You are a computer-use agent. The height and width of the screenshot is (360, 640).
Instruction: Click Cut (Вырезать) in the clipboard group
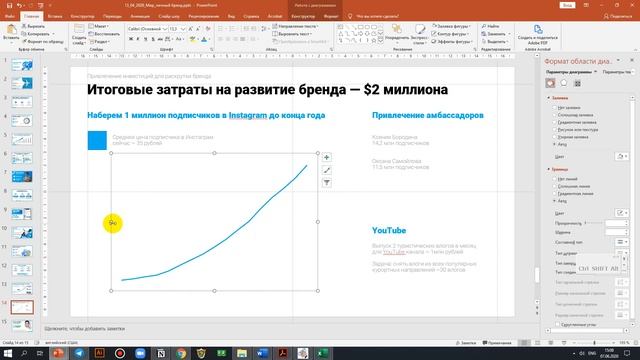point(33,27)
